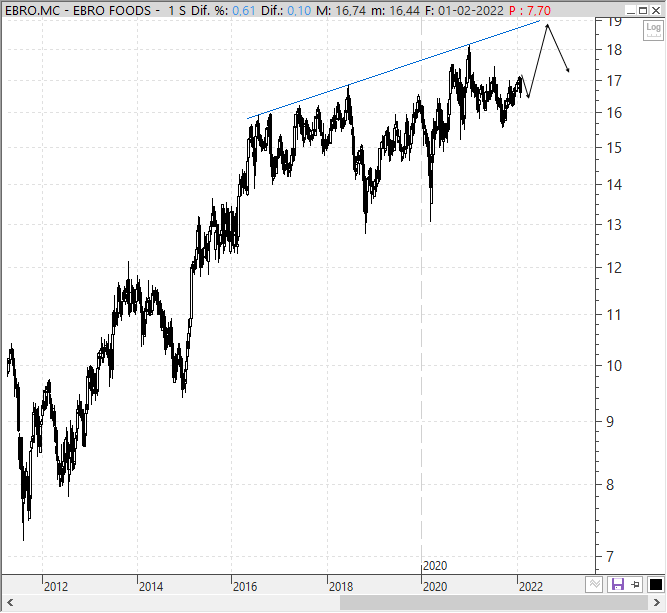This screenshot has height=613, width=667.
Task: Click the 1 S timeframe indicator in title
Action: point(177,10)
